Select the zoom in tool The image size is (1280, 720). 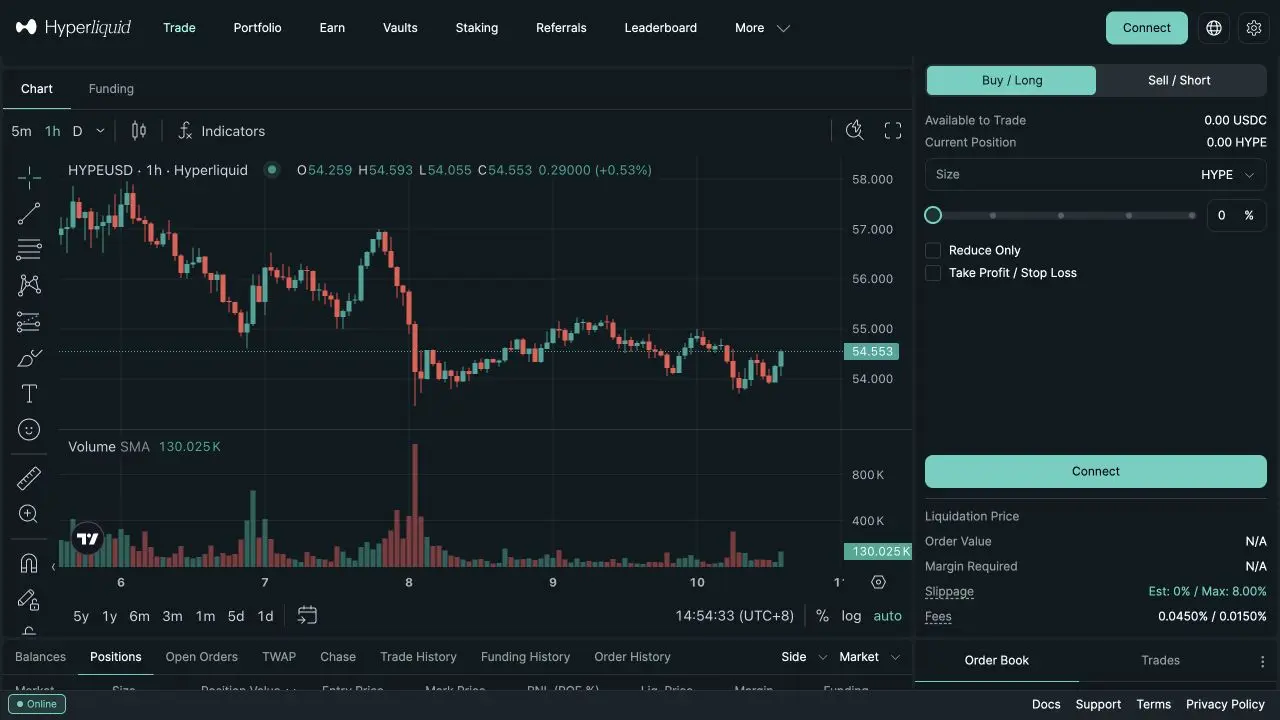click(29, 515)
